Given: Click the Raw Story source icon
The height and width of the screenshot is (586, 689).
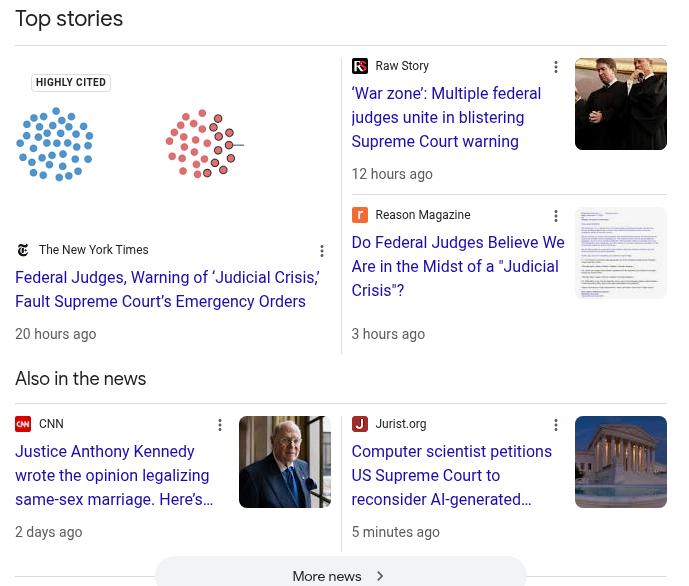Looking at the screenshot, I should tap(360, 66).
